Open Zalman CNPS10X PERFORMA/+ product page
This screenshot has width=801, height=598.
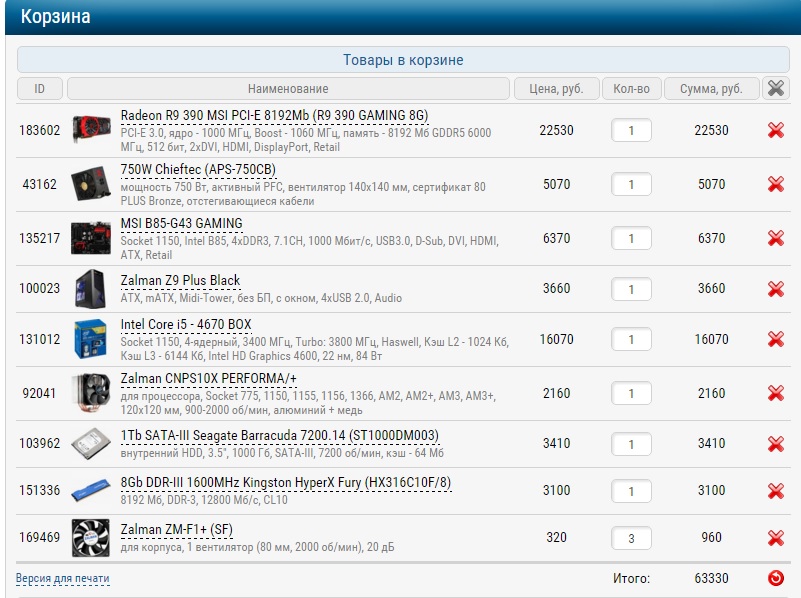click(208, 379)
